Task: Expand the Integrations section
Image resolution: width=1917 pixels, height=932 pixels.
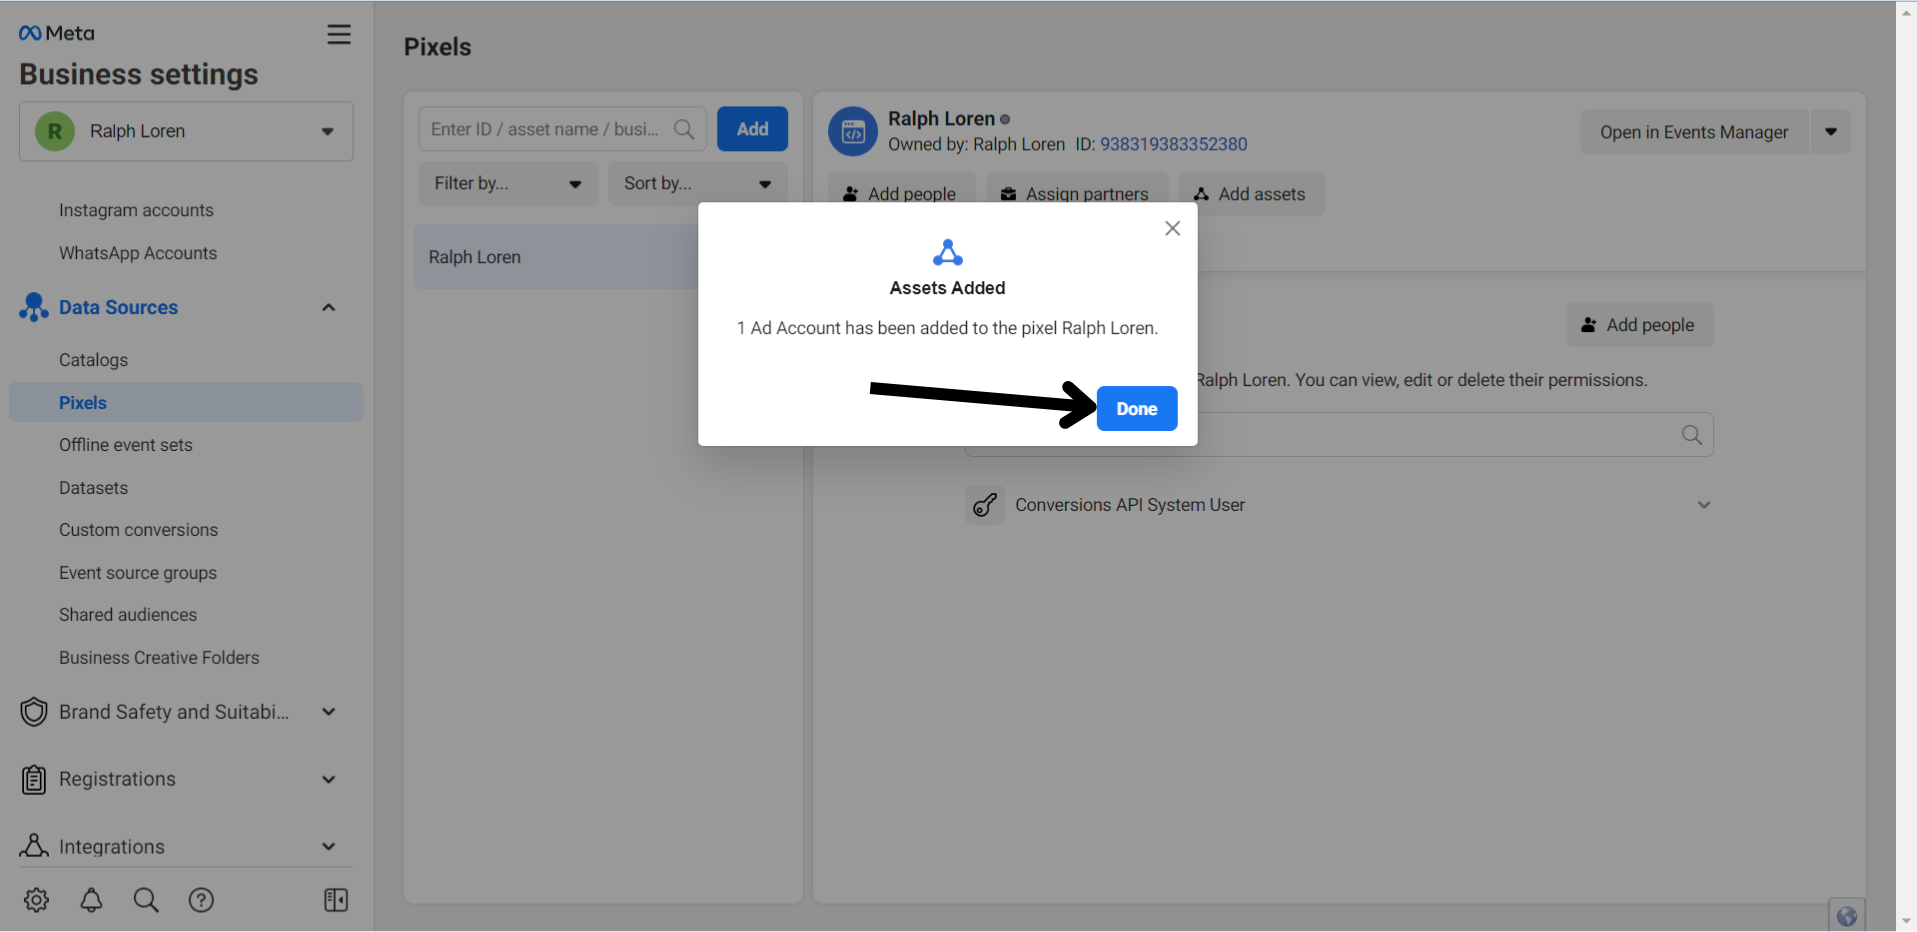Action: pyautogui.click(x=328, y=847)
